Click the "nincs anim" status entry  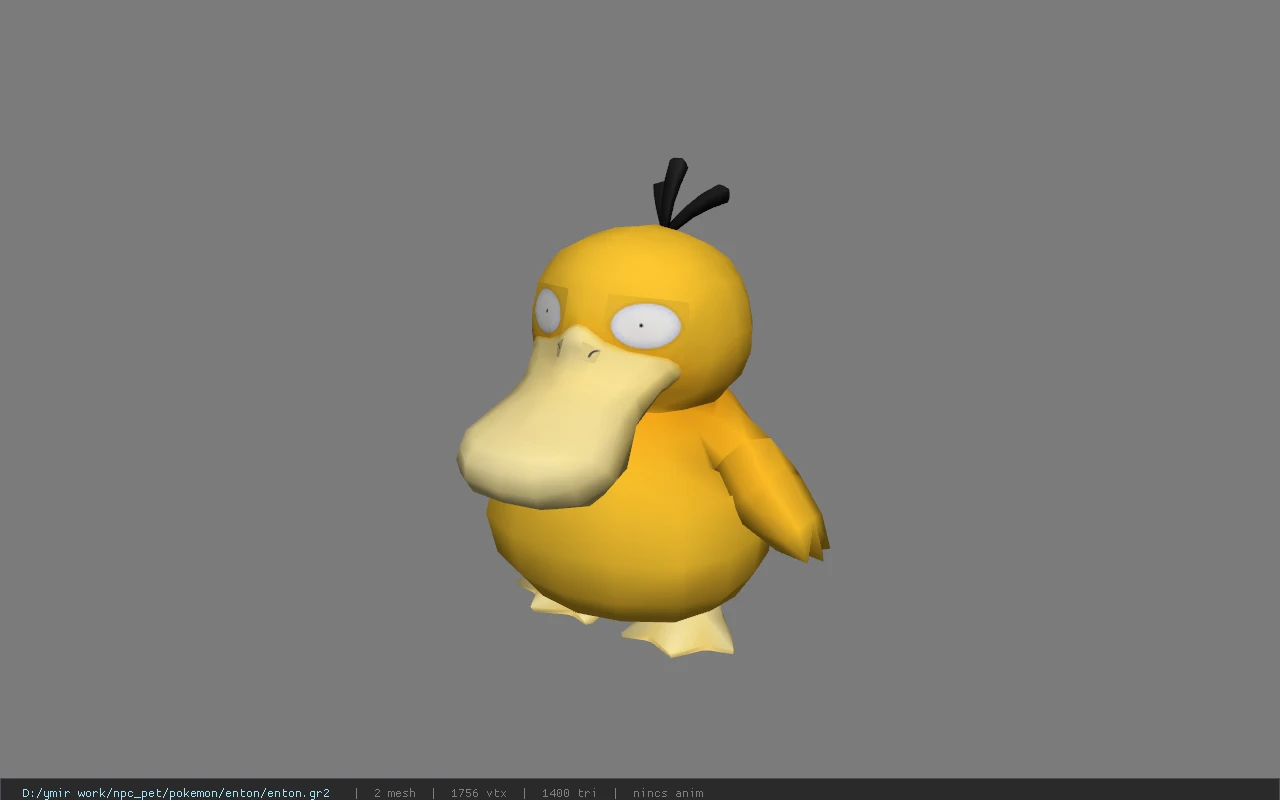pos(668,793)
